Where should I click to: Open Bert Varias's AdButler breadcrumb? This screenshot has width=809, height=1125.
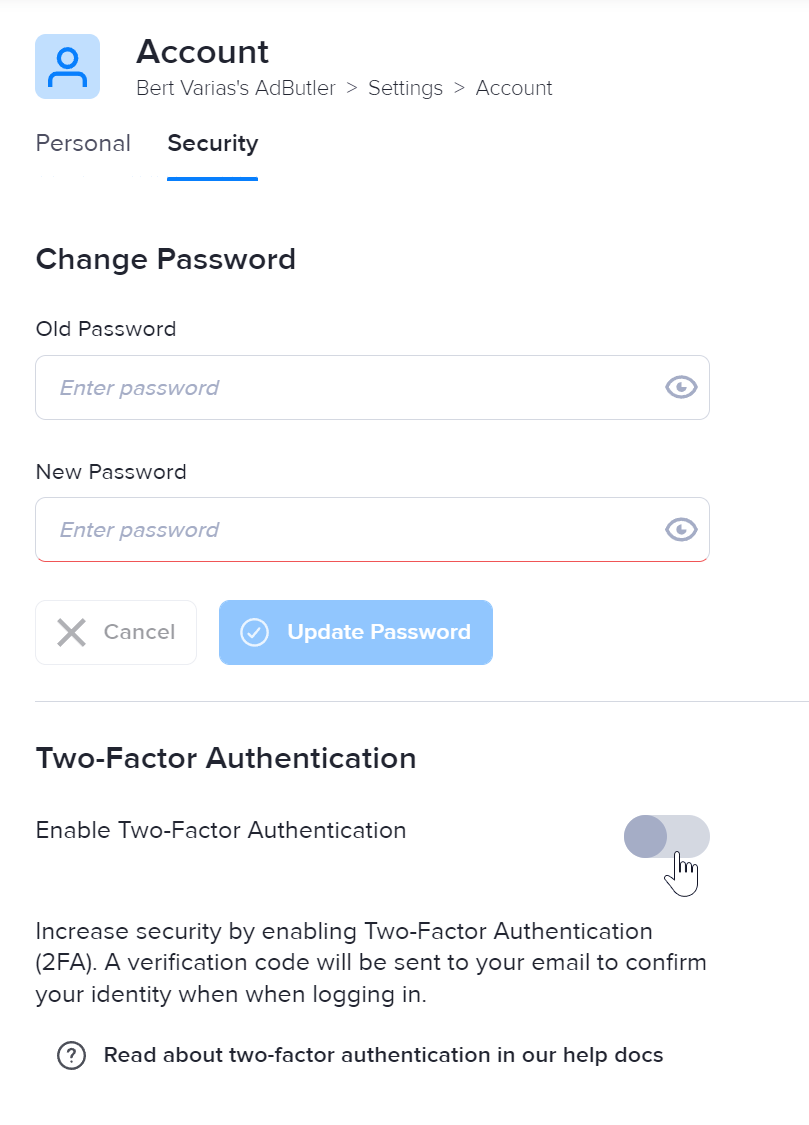click(x=235, y=88)
